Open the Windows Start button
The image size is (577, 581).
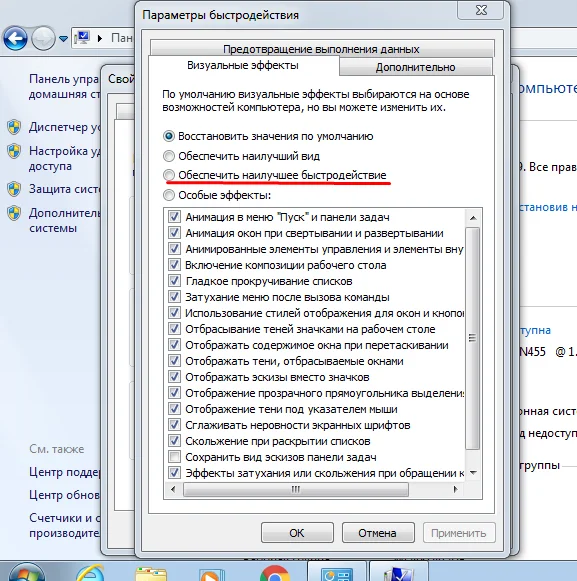(26, 572)
